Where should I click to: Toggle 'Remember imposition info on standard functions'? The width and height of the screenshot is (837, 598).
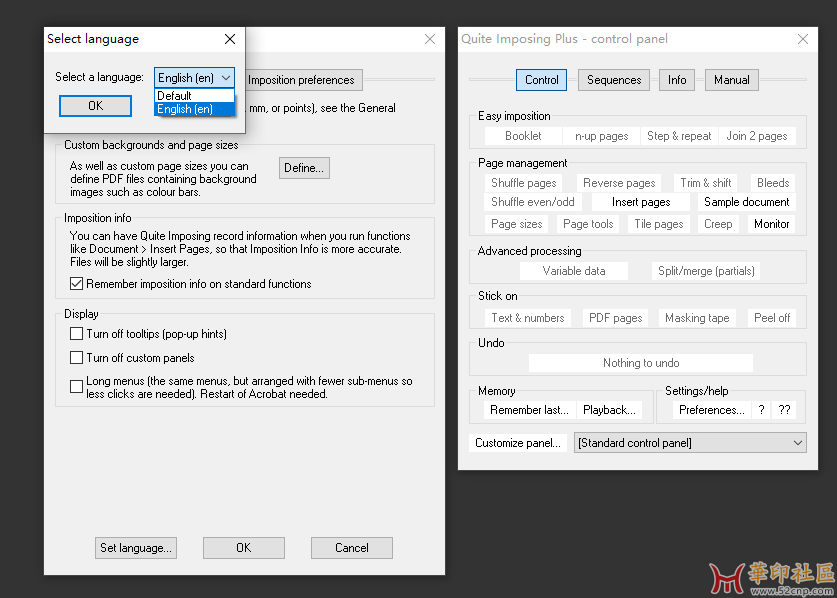pos(77,284)
